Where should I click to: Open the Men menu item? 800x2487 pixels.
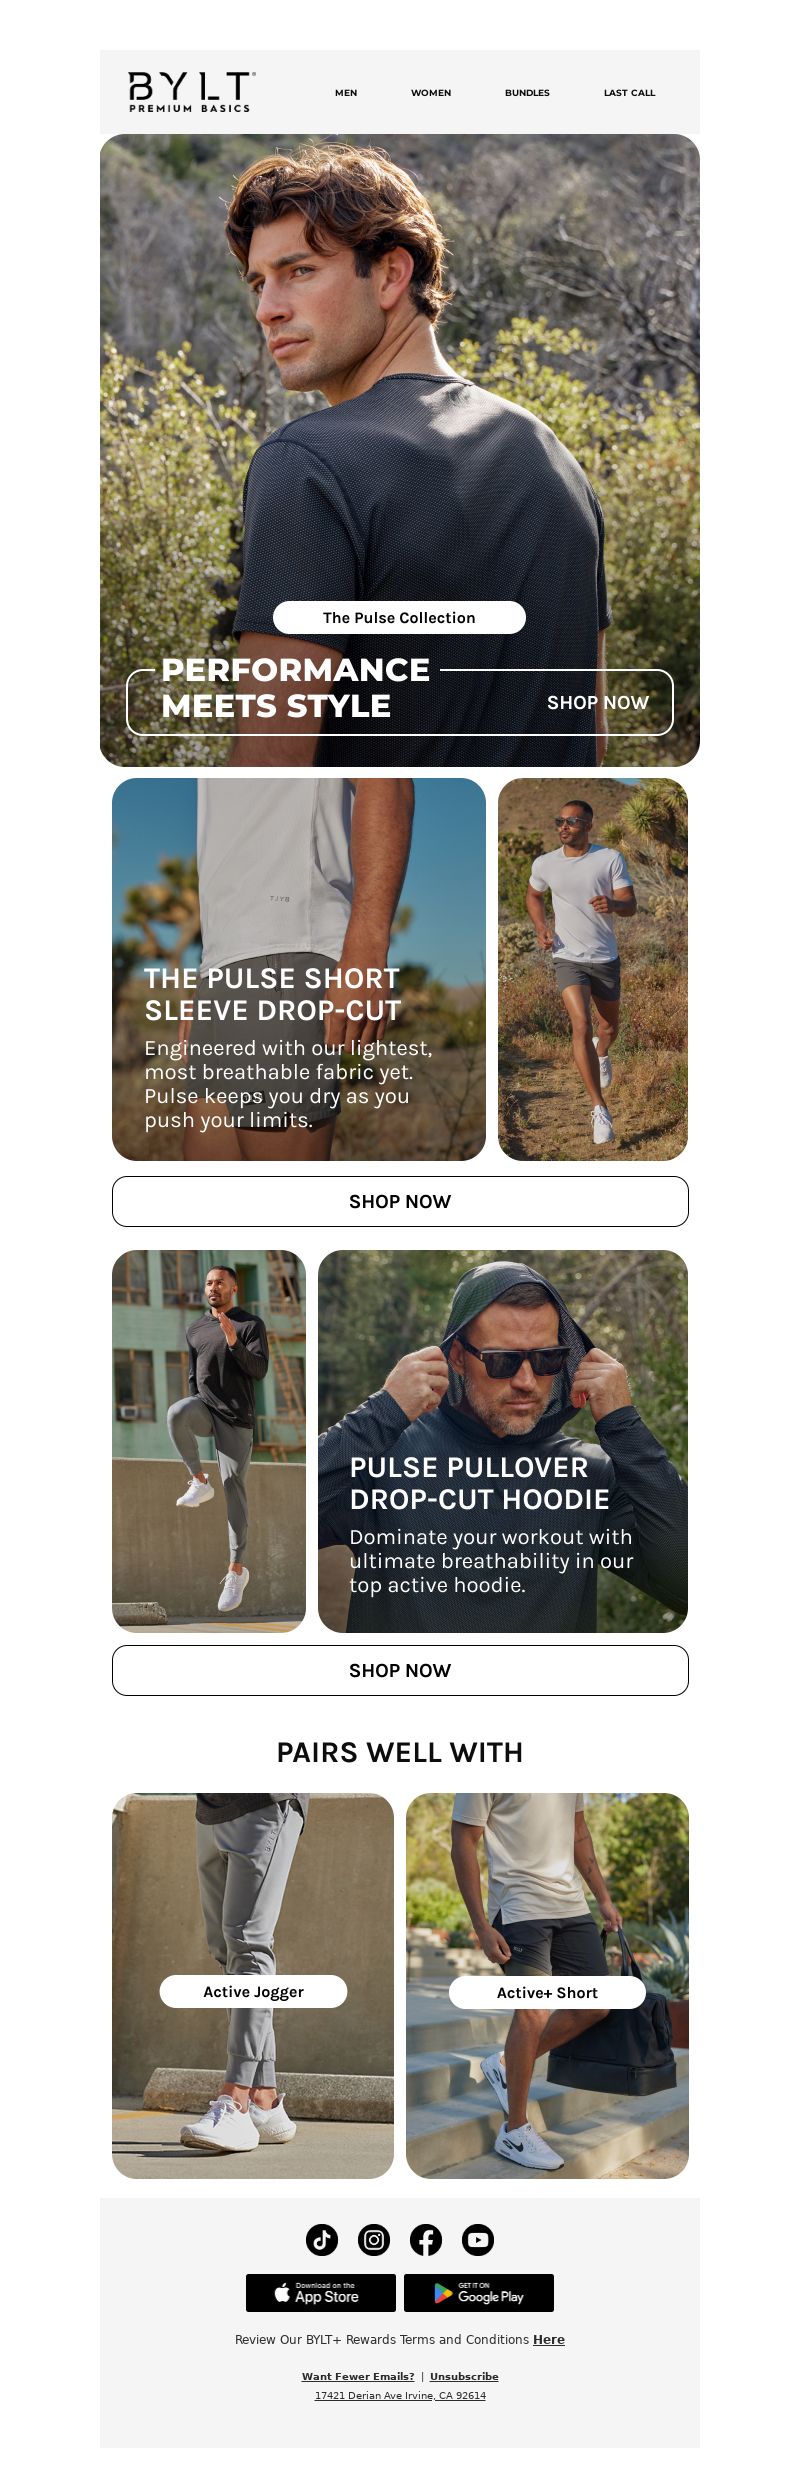tap(346, 93)
